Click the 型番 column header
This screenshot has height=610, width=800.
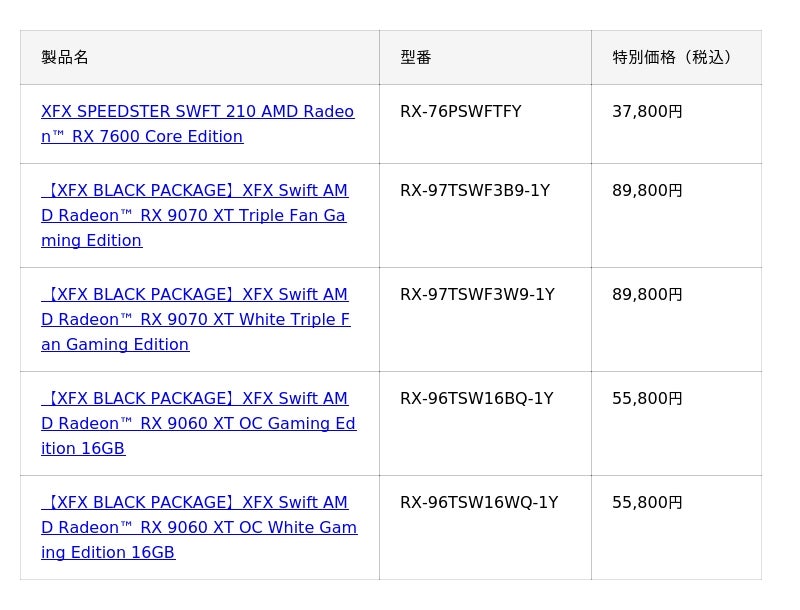416,58
